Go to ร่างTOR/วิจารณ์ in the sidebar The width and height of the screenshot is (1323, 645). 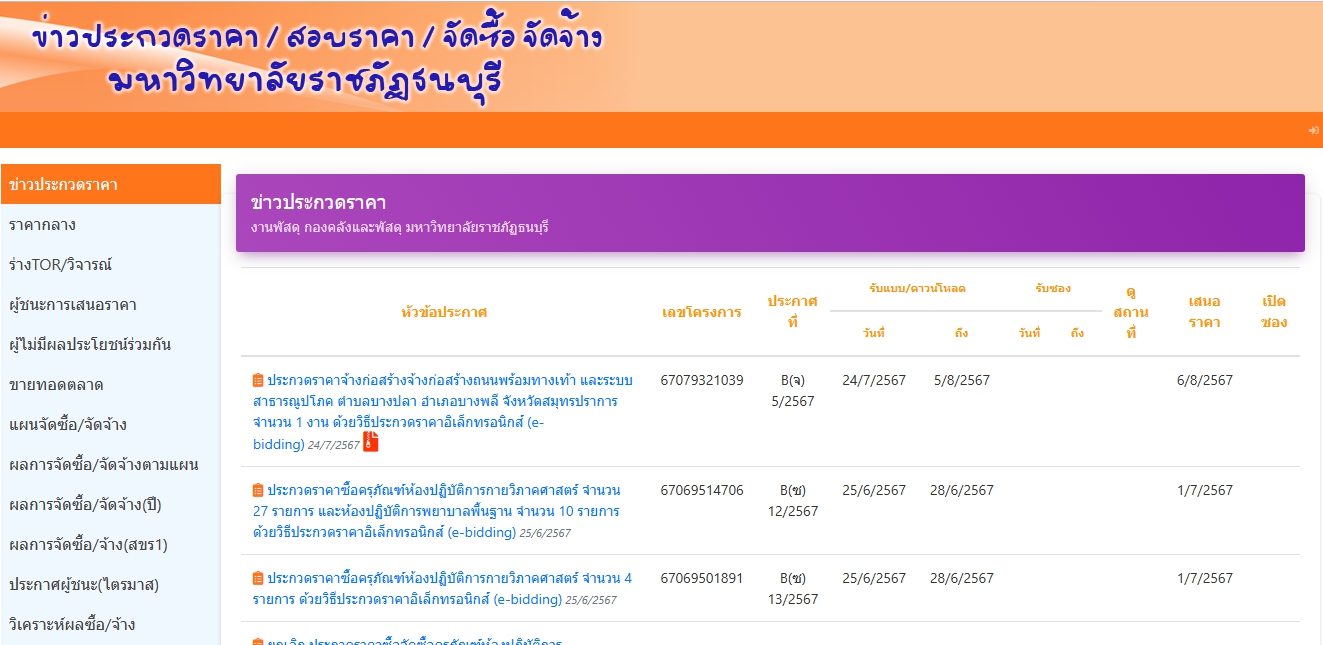[111, 264]
